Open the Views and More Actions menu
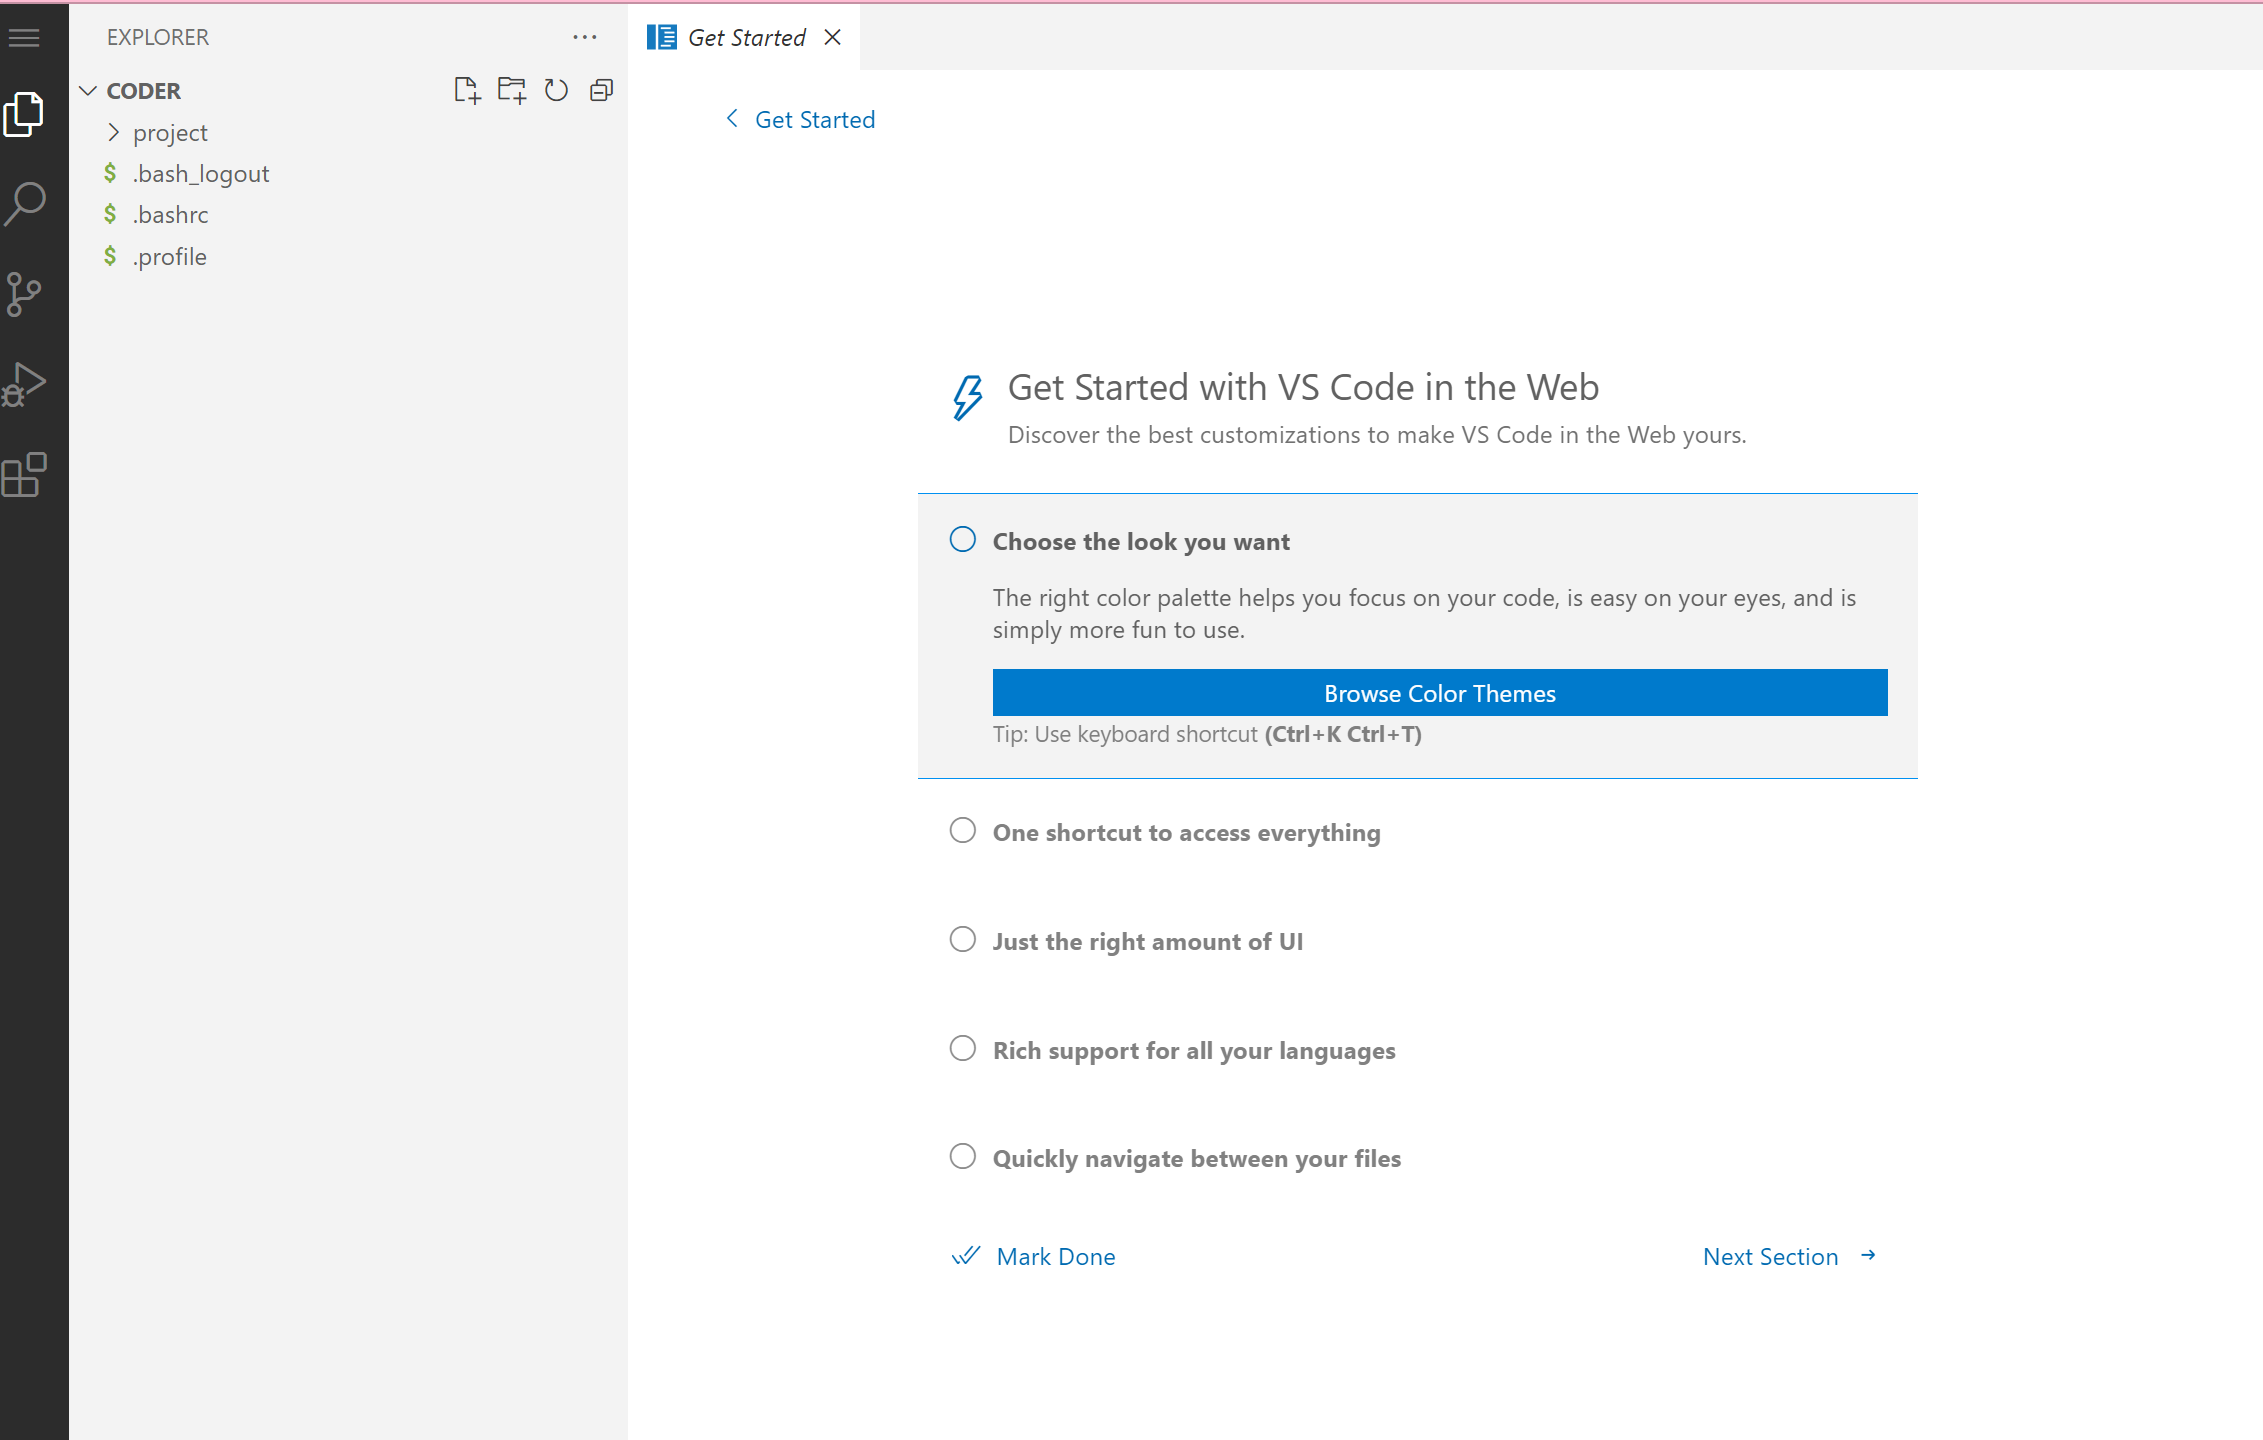 (584, 37)
